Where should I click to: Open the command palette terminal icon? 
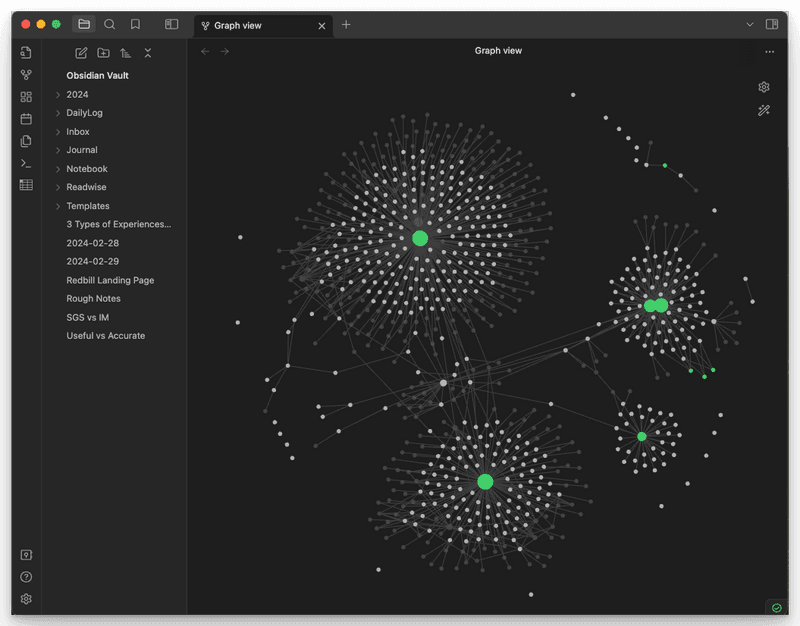(26, 163)
